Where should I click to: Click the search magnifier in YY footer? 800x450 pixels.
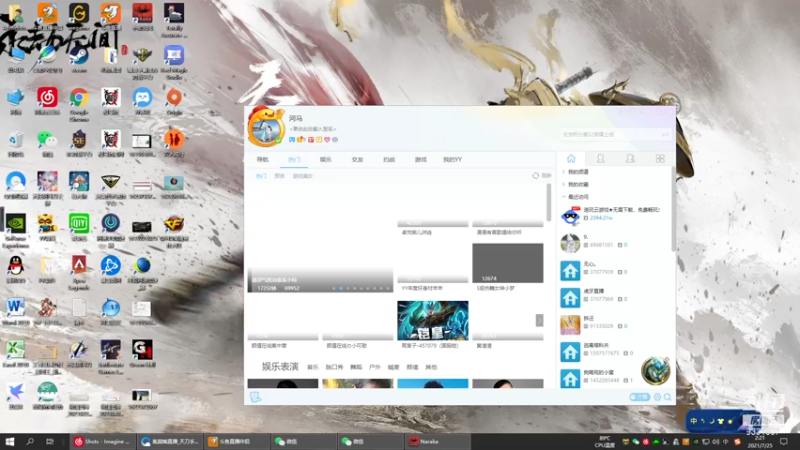point(667,397)
